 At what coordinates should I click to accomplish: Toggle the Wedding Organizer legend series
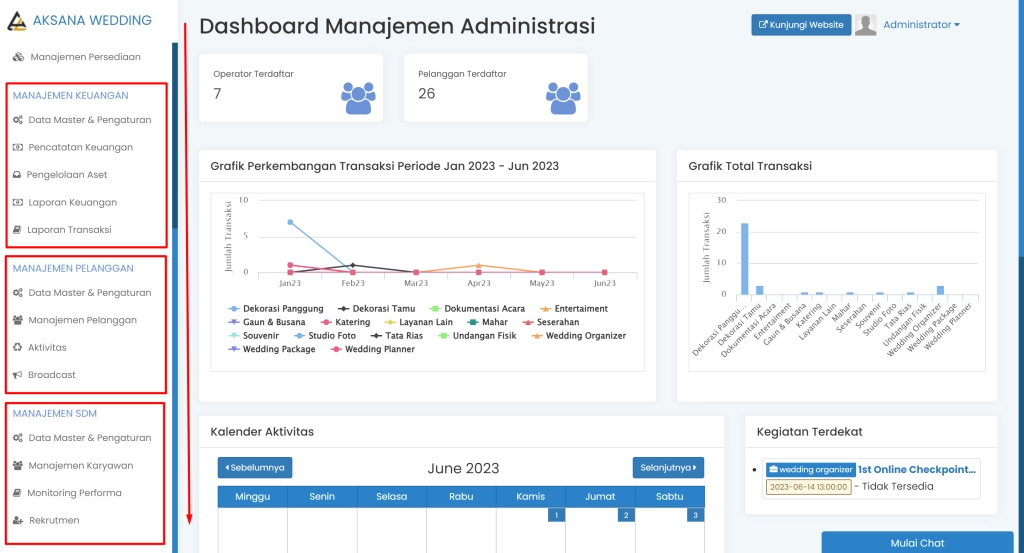pyautogui.click(x=585, y=336)
